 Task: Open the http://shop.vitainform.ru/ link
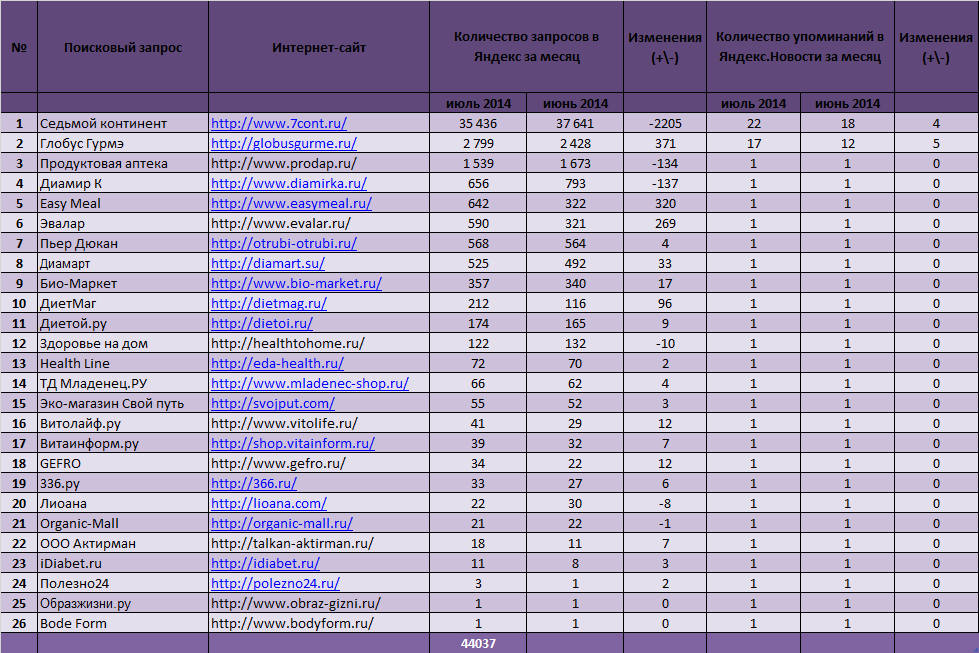293,443
